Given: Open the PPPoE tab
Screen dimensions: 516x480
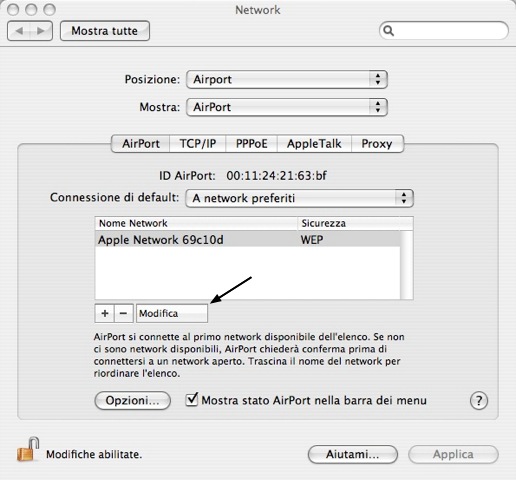Looking at the screenshot, I should (251, 144).
